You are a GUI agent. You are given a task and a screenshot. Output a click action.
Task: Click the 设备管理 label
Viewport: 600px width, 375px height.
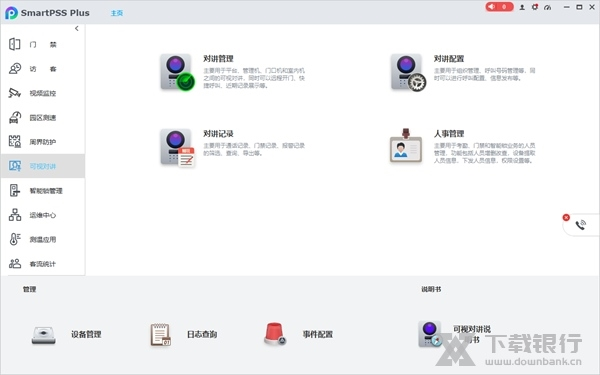pyautogui.click(x=86, y=334)
